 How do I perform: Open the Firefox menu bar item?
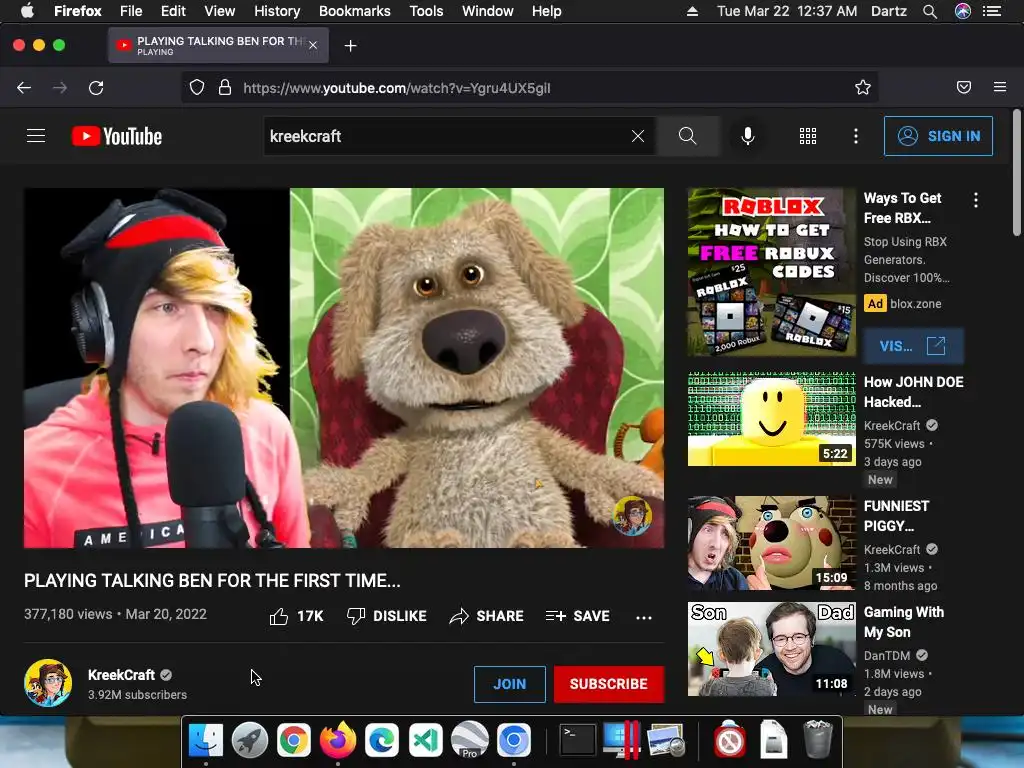[78, 11]
